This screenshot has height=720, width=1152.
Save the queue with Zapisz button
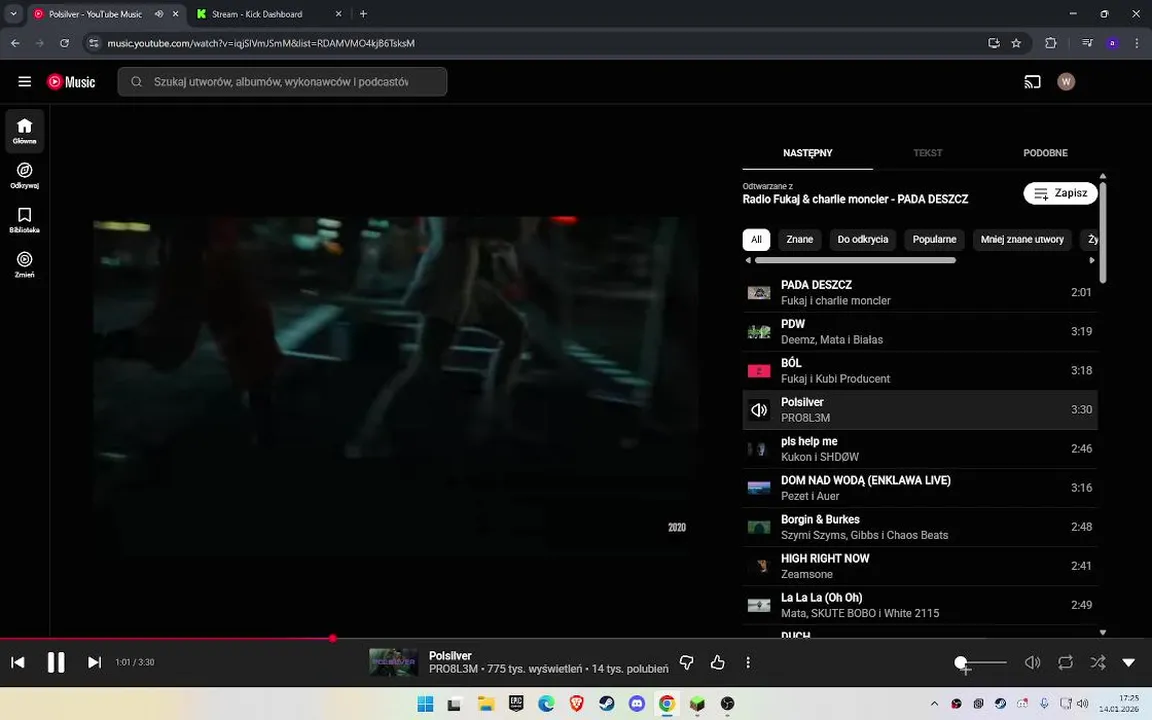pyautogui.click(x=1060, y=193)
